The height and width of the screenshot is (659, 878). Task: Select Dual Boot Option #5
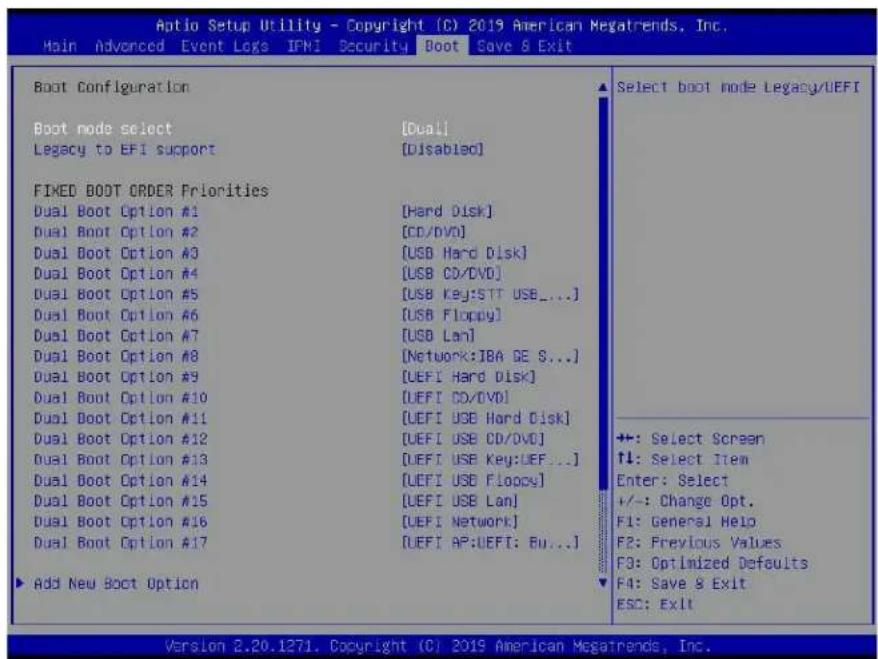[116, 295]
